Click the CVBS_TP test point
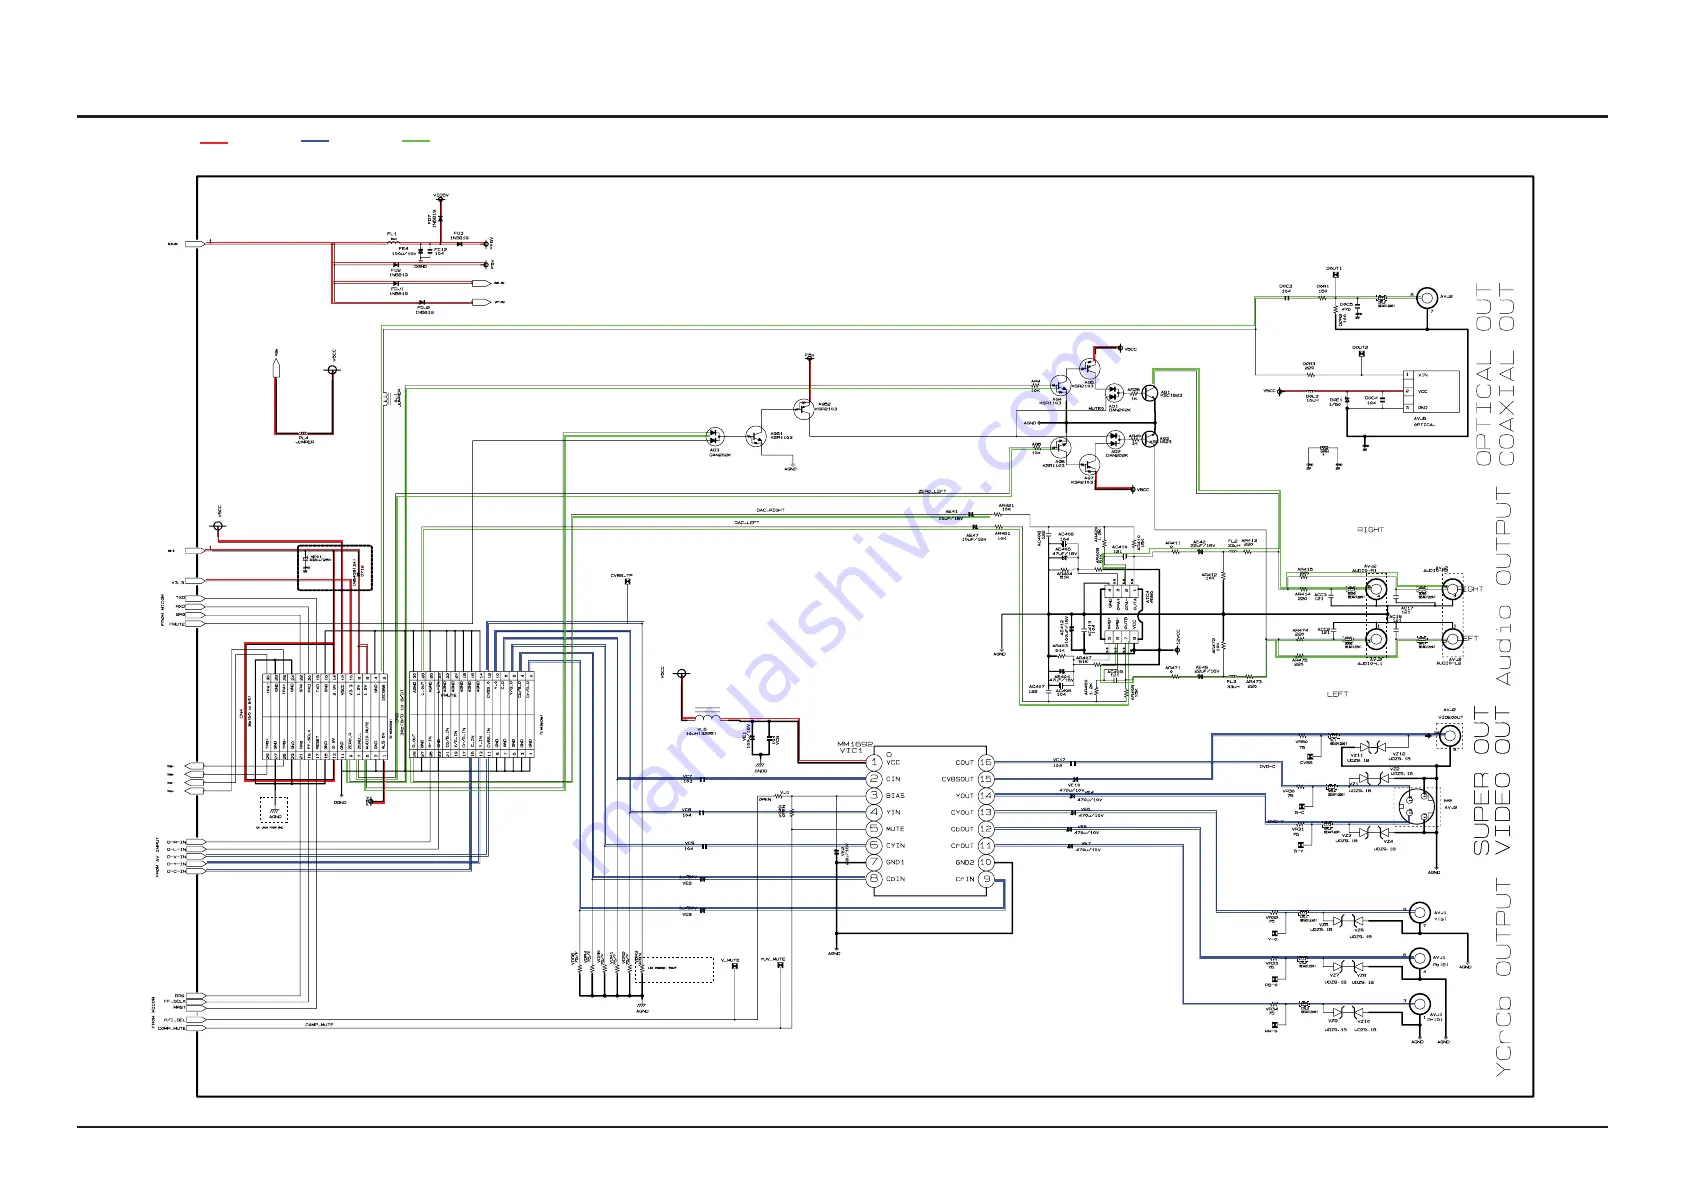 coord(625,580)
